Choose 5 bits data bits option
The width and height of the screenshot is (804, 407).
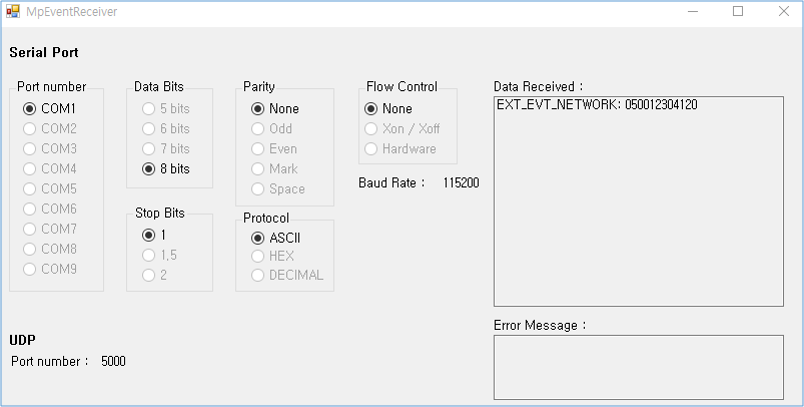tap(149, 108)
